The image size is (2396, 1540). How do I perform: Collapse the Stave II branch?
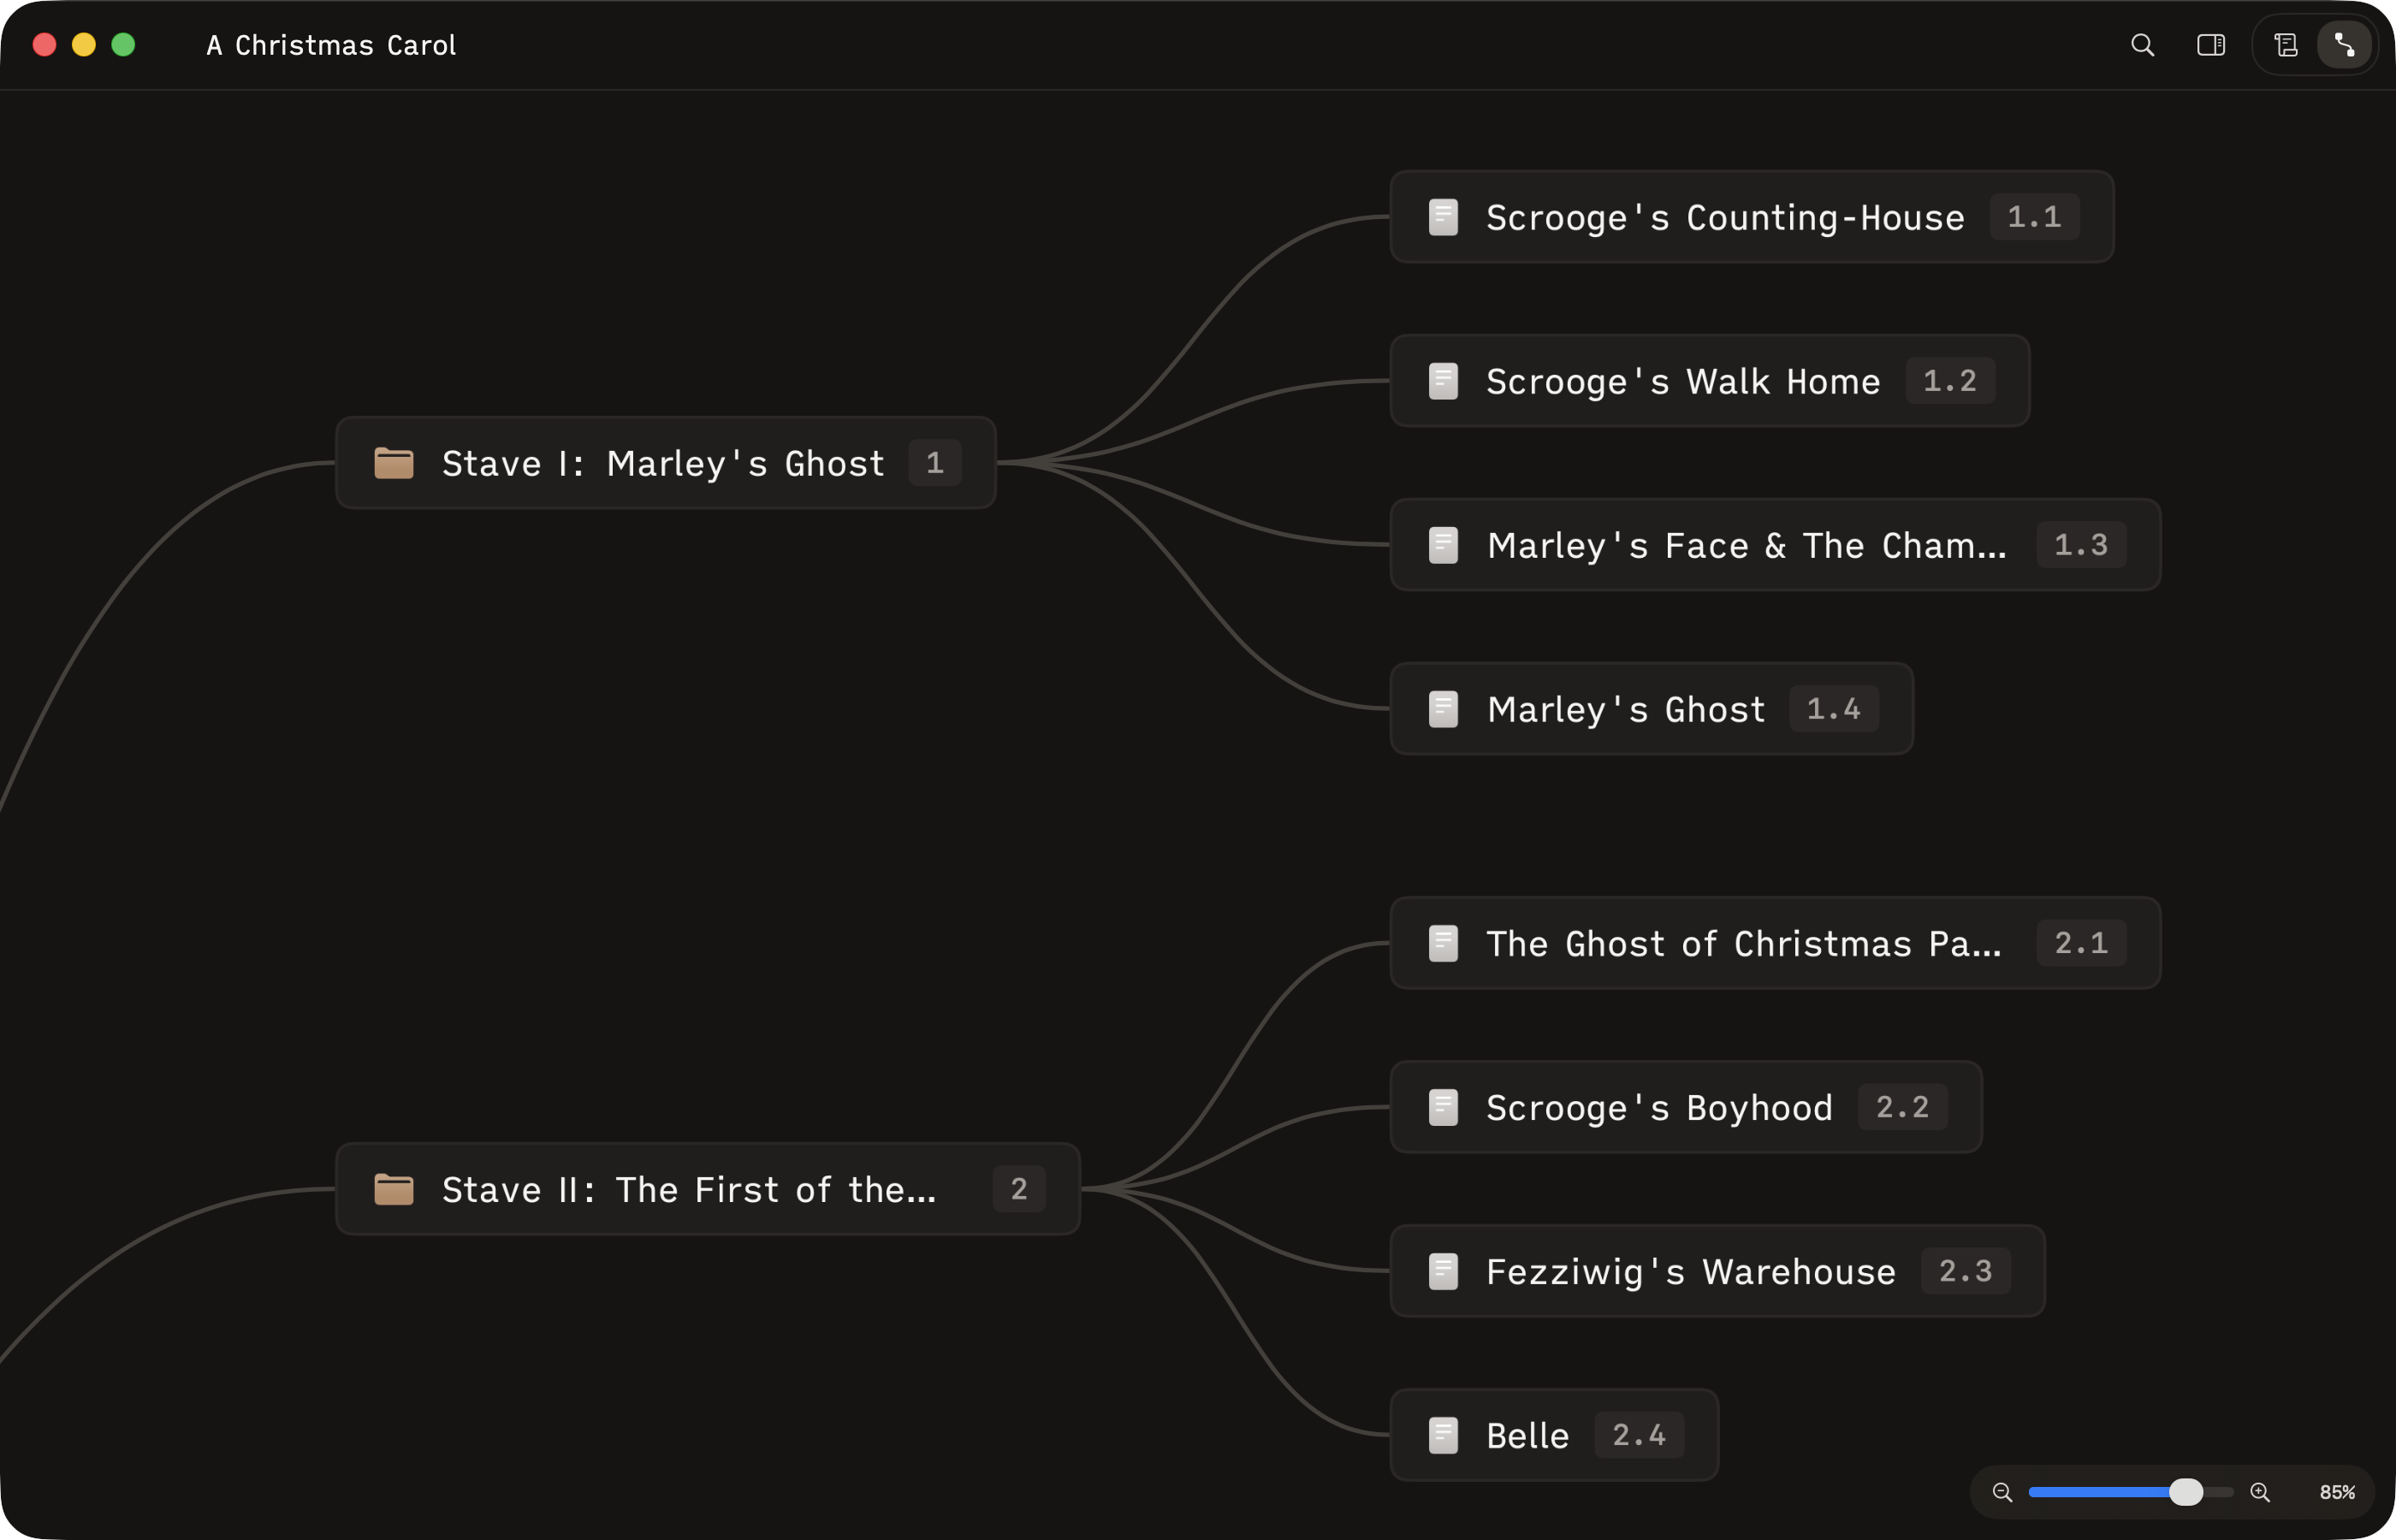(x=707, y=1189)
